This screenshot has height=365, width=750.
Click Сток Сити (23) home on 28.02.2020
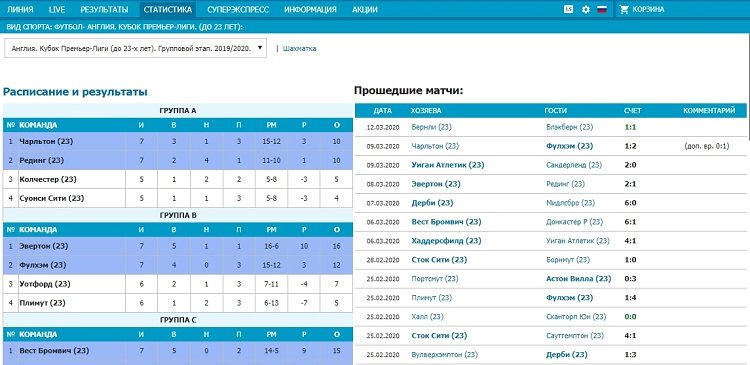(x=439, y=260)
